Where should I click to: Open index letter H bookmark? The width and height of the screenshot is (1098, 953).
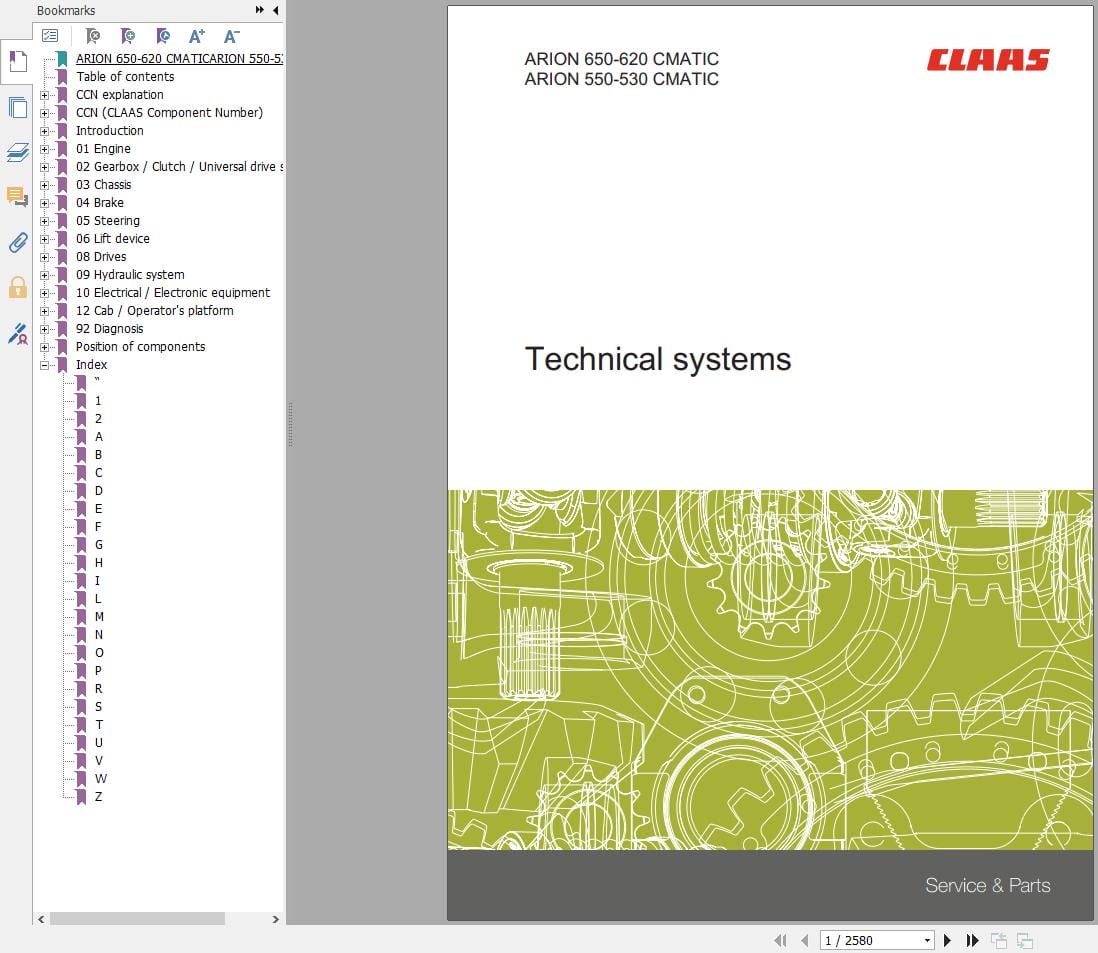[x=99, y=563]
